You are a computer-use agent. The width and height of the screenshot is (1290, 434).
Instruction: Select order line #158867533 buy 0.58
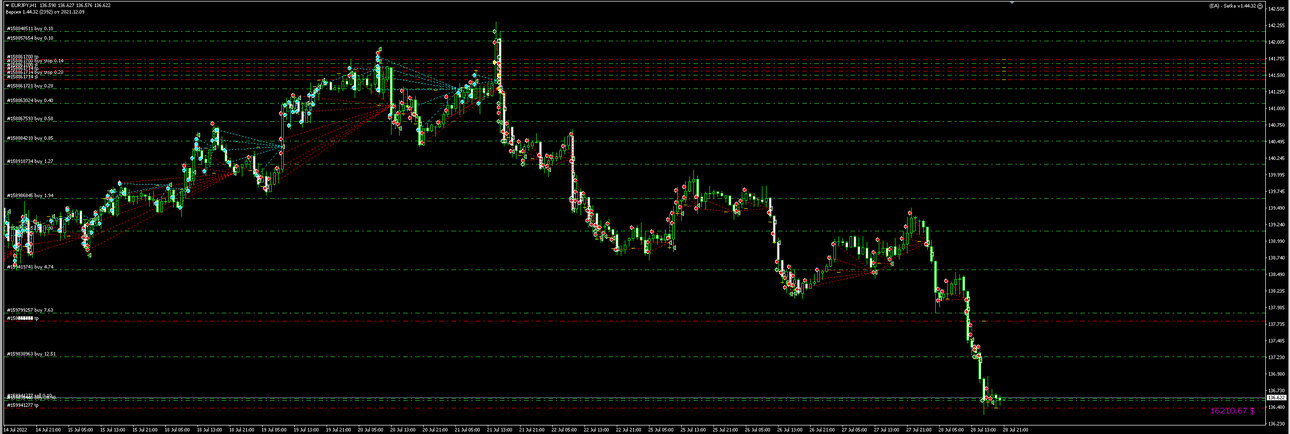click(30, 118)
